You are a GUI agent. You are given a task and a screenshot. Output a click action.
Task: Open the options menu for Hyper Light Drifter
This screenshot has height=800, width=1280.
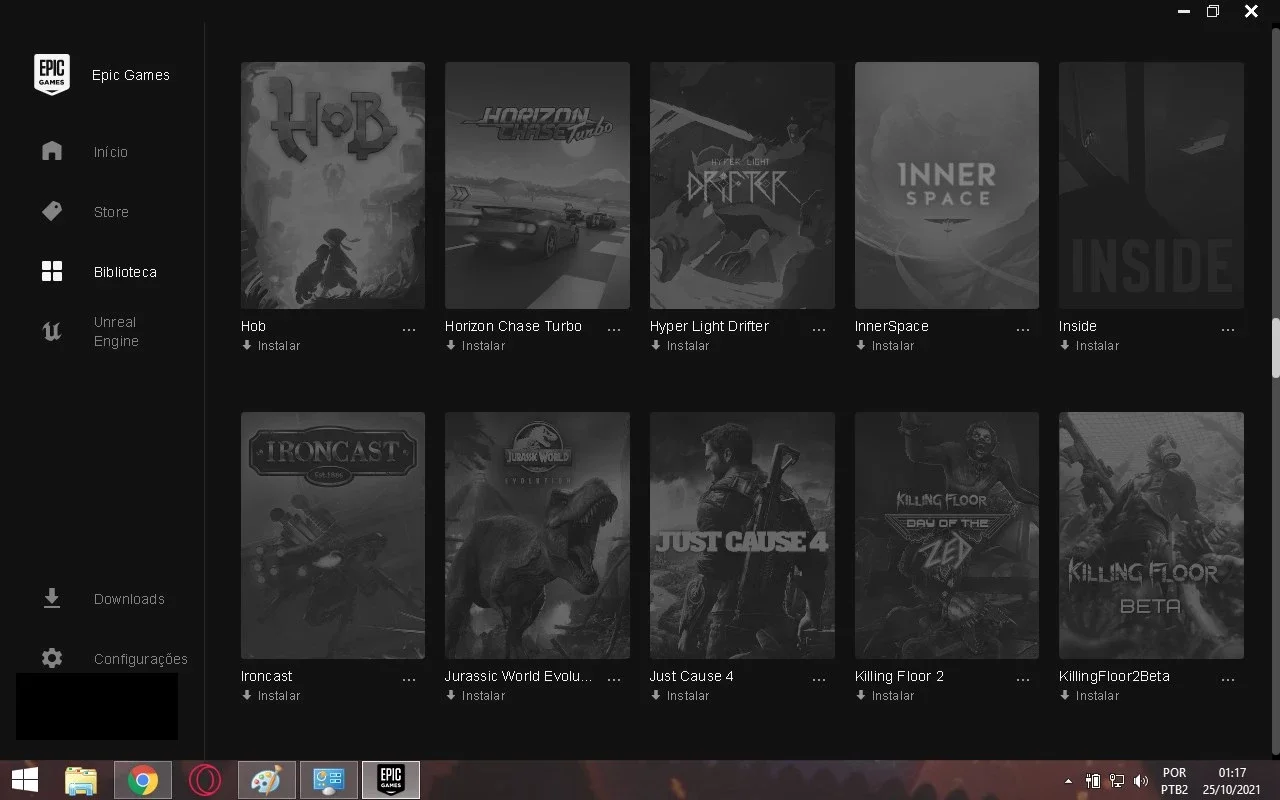(x=819, y=329)
